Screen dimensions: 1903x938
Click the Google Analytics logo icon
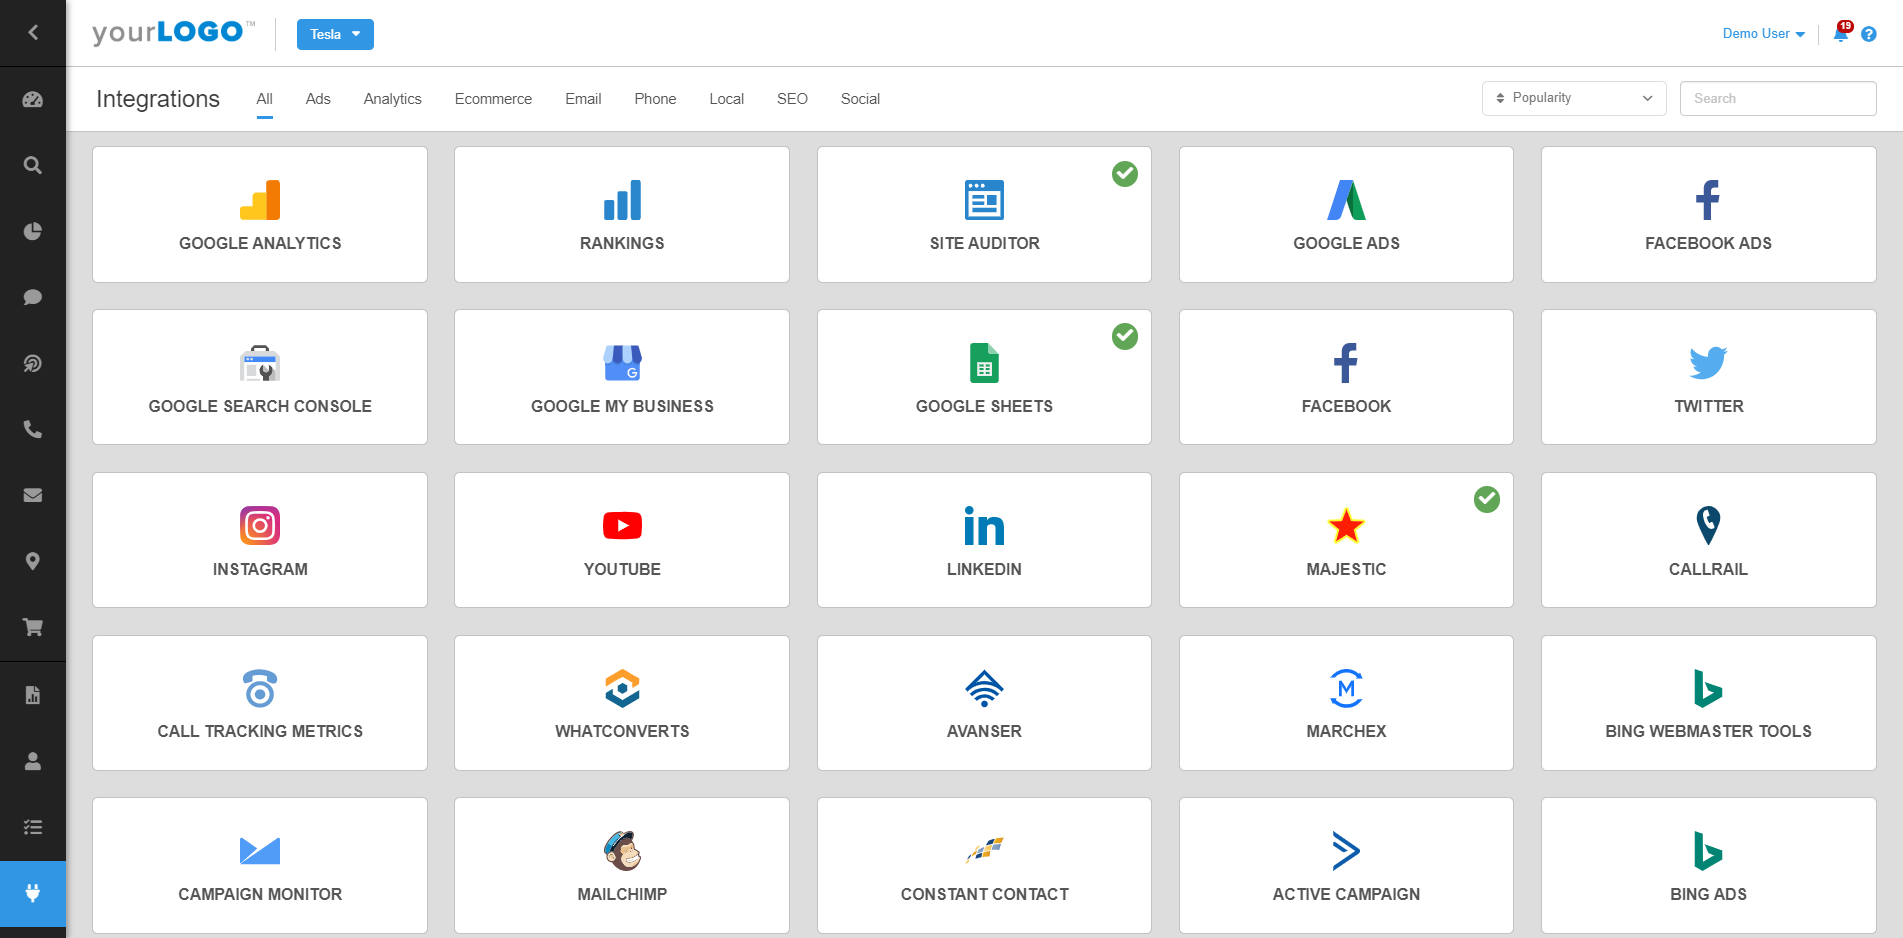(260, 200)
